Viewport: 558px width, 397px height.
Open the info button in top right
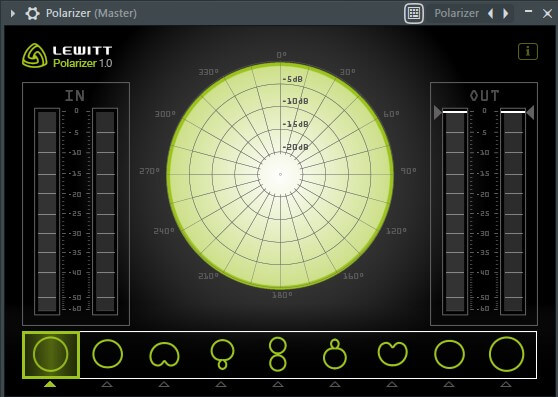pos(528,52)
